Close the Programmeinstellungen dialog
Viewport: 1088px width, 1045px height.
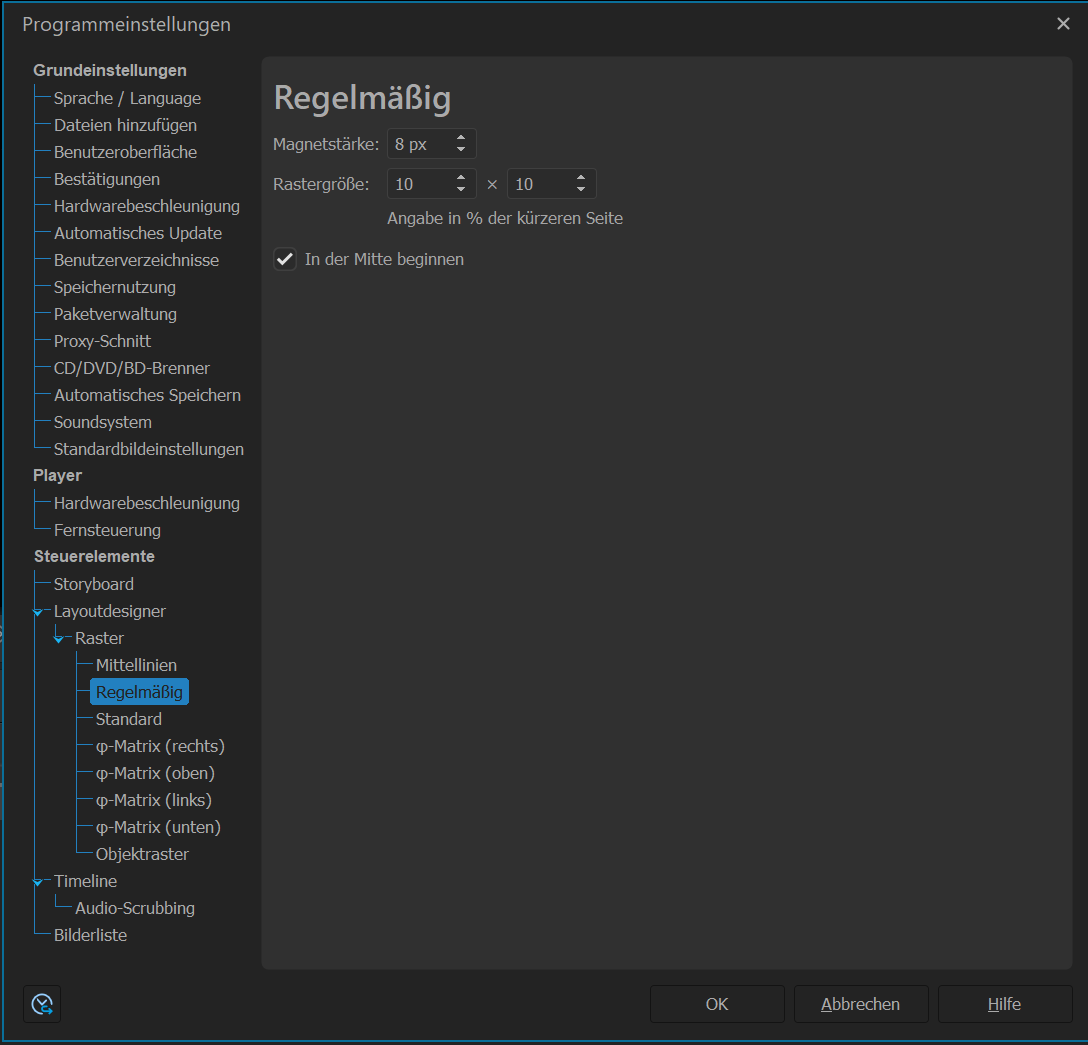[1063, 24]
